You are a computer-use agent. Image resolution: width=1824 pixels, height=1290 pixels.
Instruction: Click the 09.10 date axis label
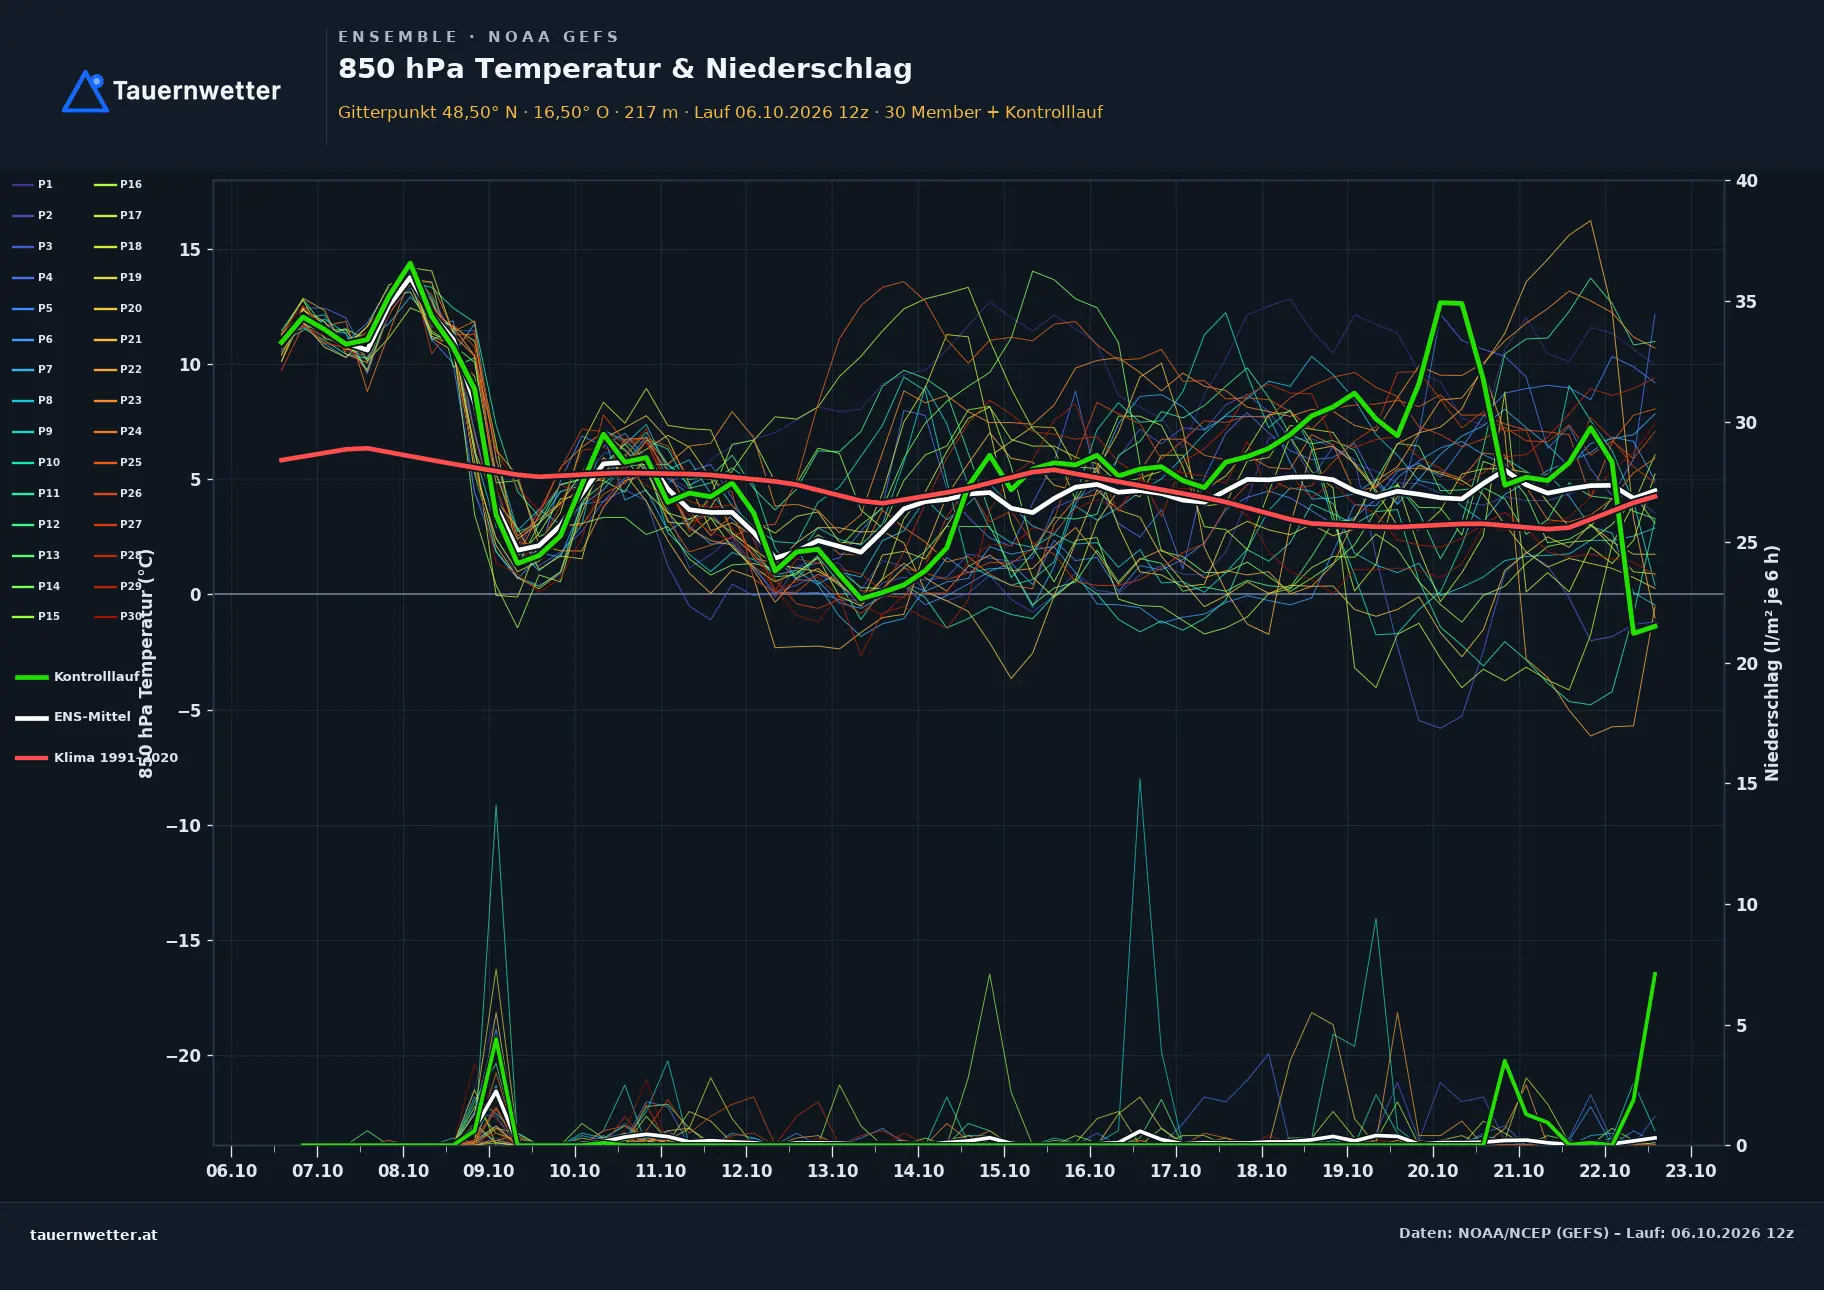(489, 1171)
